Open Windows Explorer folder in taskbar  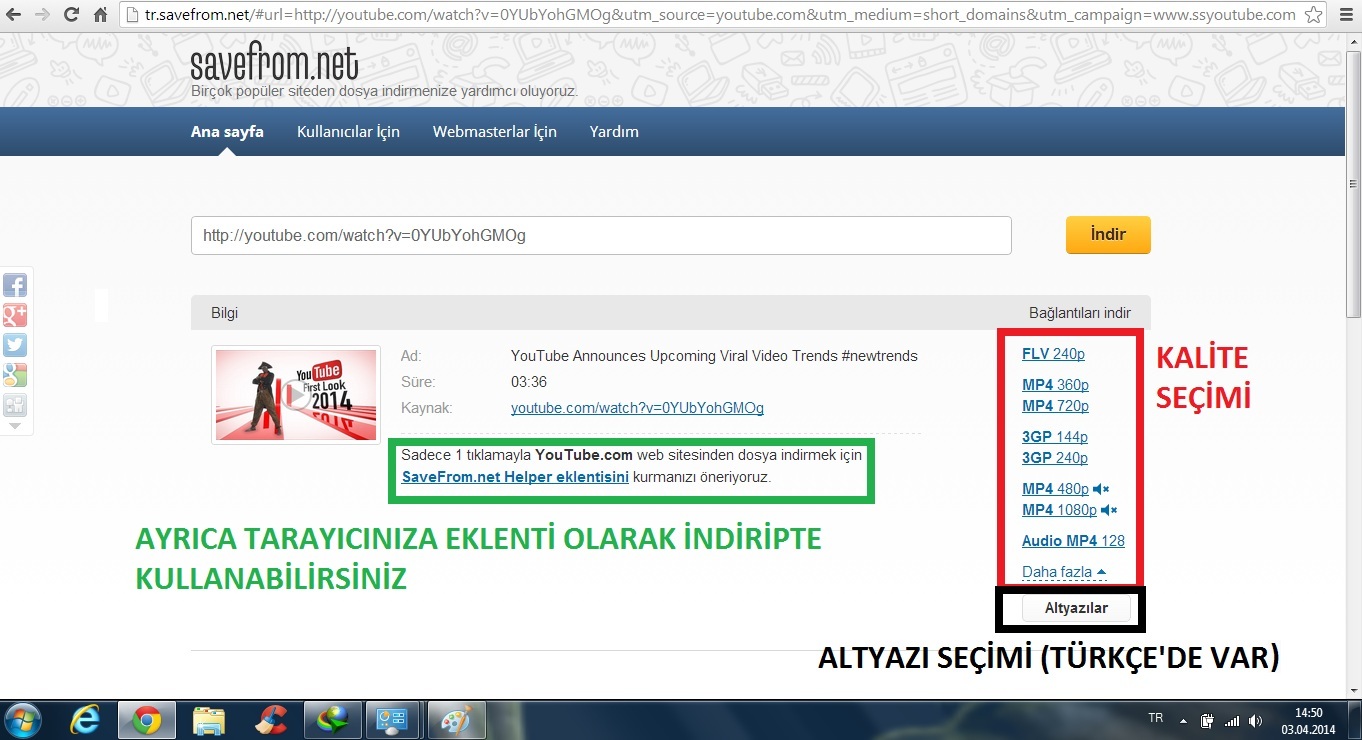point(209,719)
